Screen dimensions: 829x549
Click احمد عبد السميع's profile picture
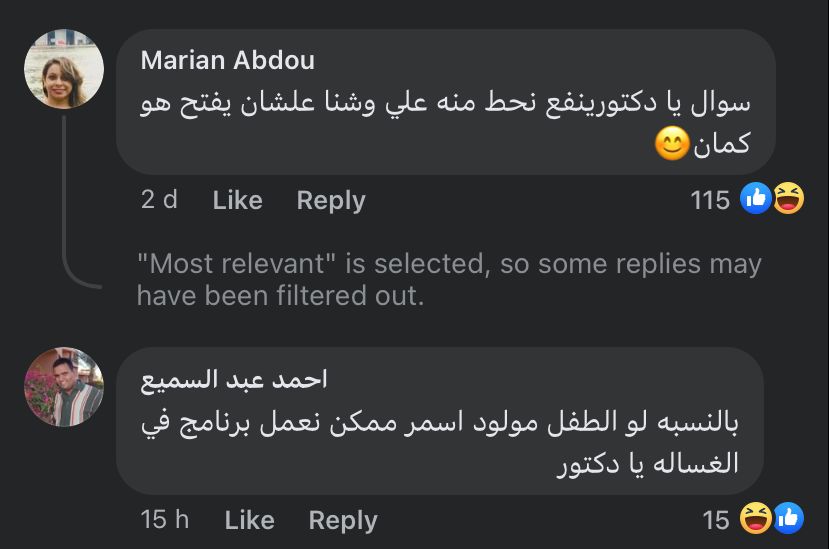[x=64, y=387]
